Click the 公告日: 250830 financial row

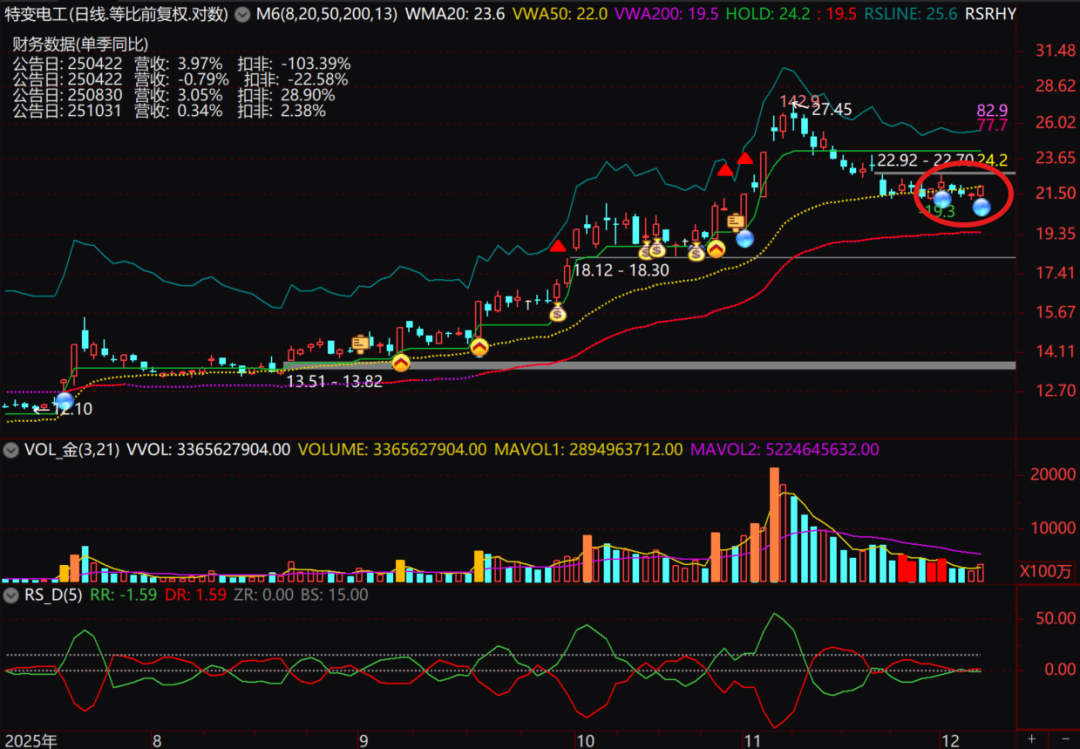174,95
